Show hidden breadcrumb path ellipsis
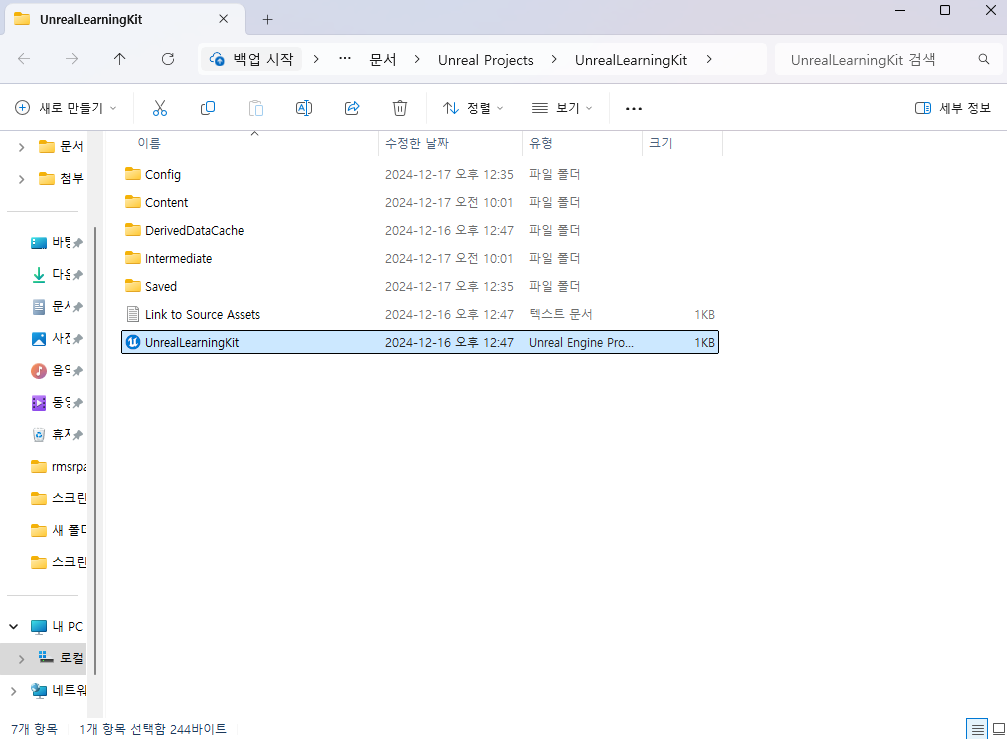This screenshot has height=739, width=1007. [x=345, y=59]
